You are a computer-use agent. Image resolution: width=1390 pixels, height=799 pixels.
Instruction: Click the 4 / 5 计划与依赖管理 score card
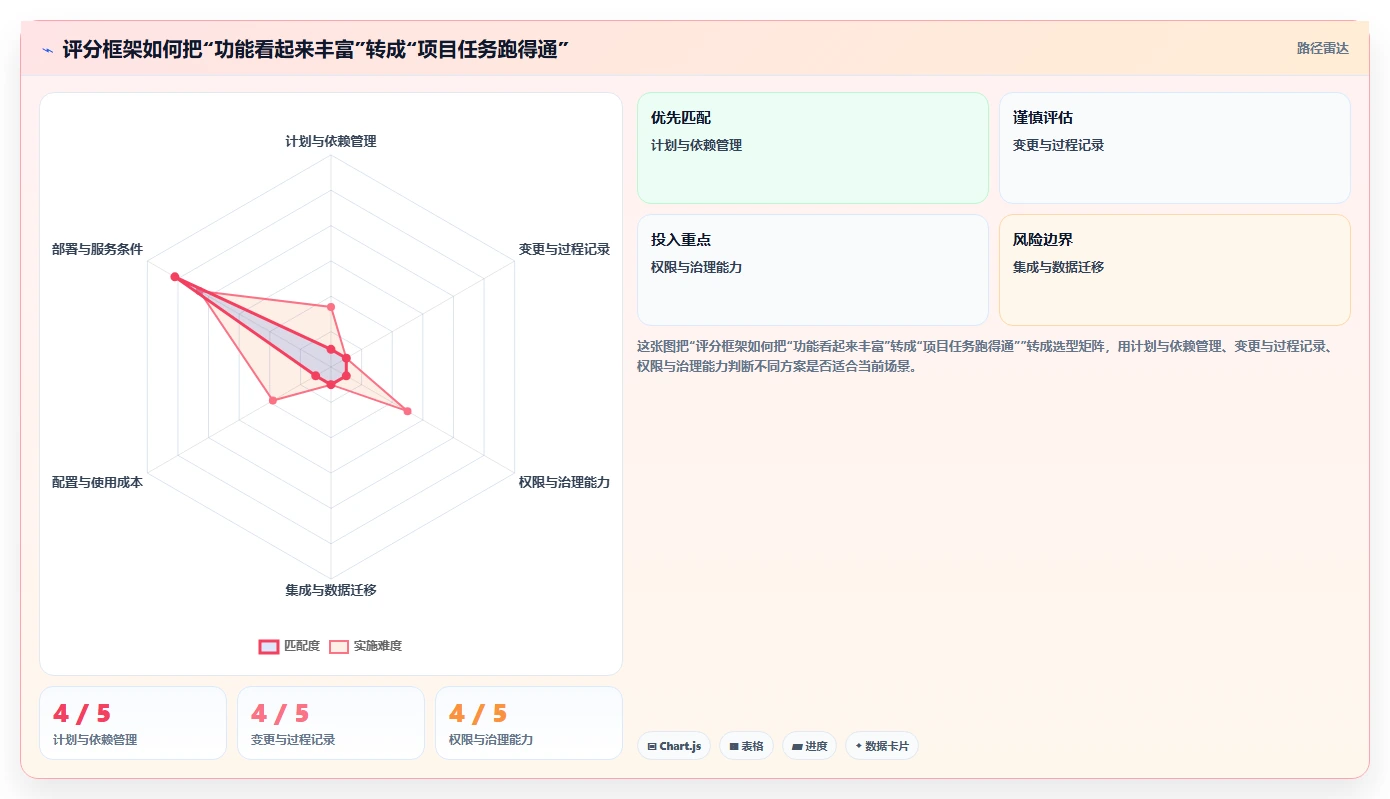[133, 723]
